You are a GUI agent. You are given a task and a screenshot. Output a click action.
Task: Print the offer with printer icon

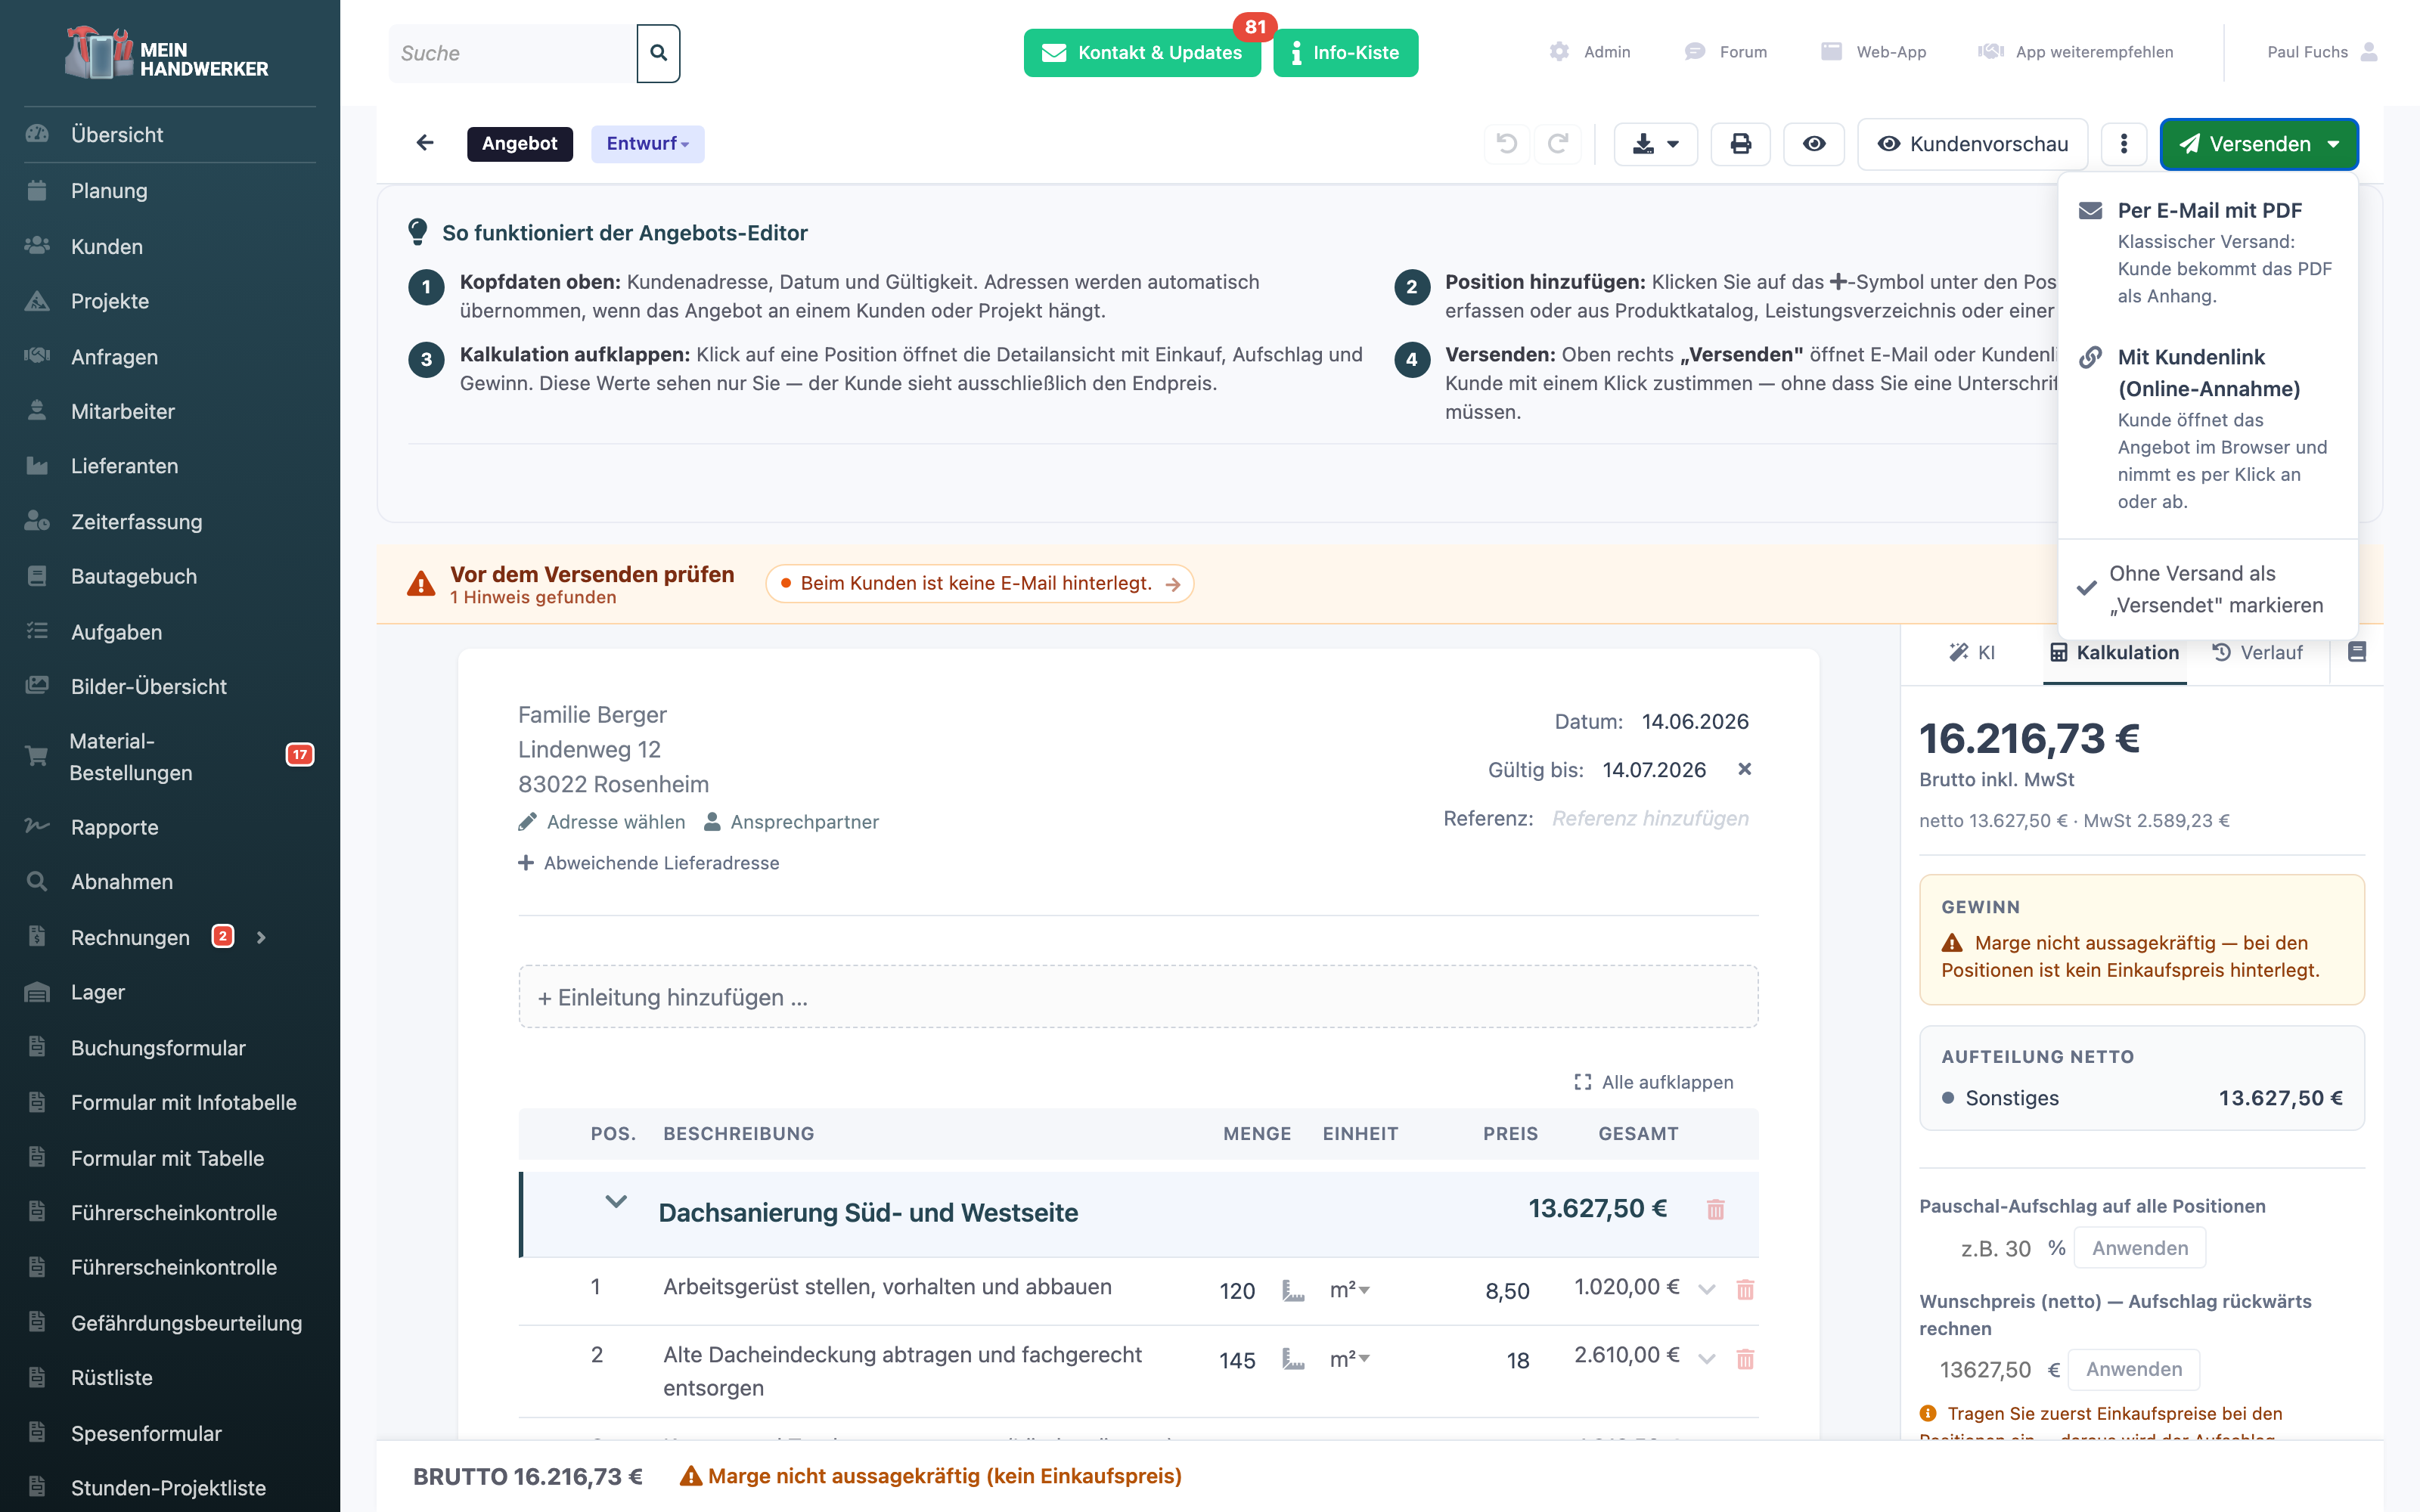coord(1740,144)
